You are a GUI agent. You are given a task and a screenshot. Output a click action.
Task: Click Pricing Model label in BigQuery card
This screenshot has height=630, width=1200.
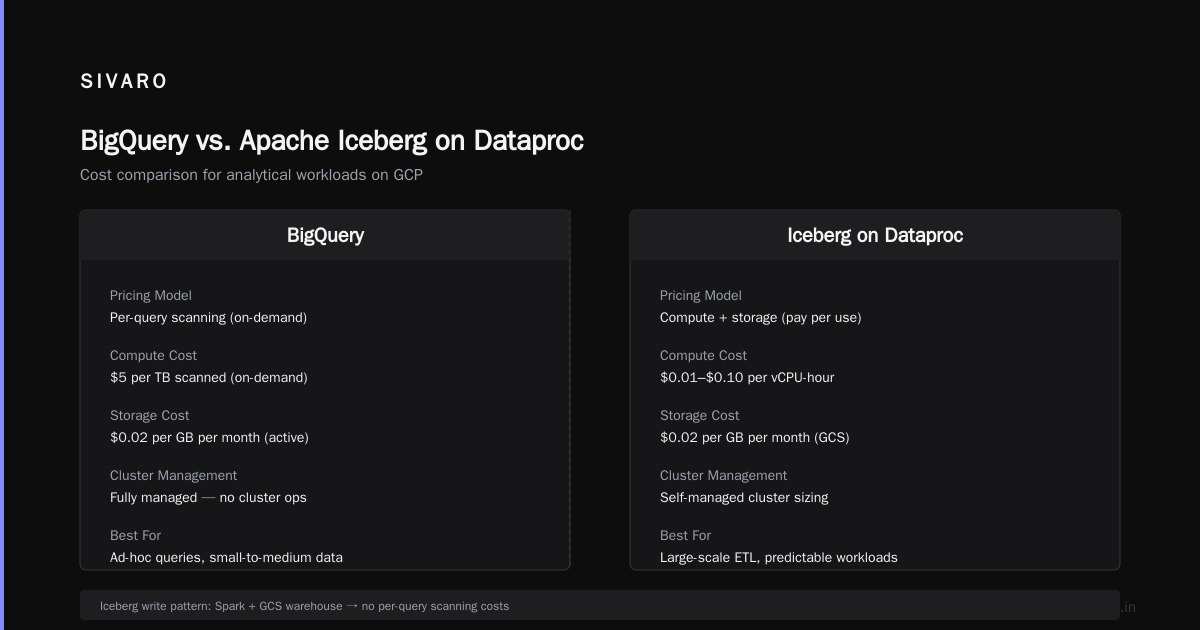tap(151, 296)
